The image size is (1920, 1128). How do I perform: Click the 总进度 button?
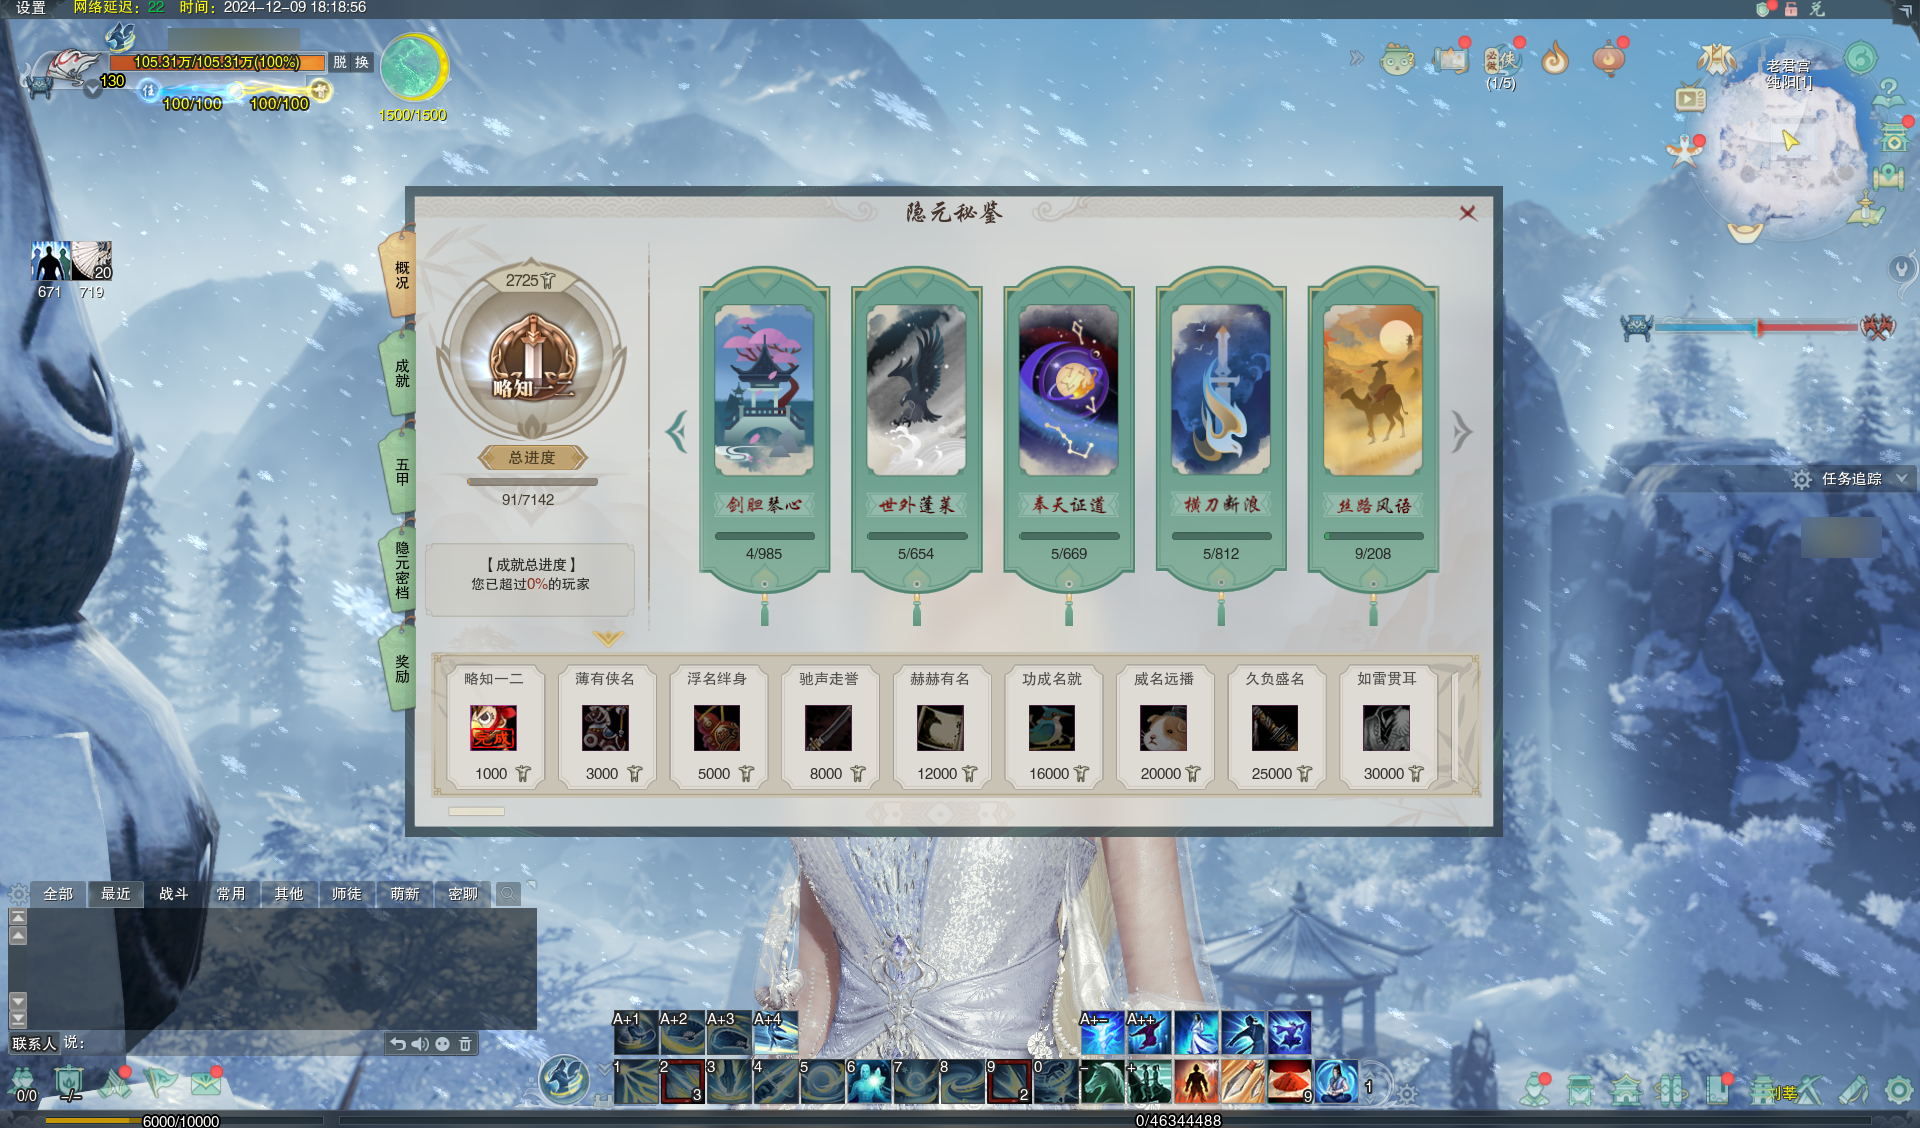(x=531, y=458)
